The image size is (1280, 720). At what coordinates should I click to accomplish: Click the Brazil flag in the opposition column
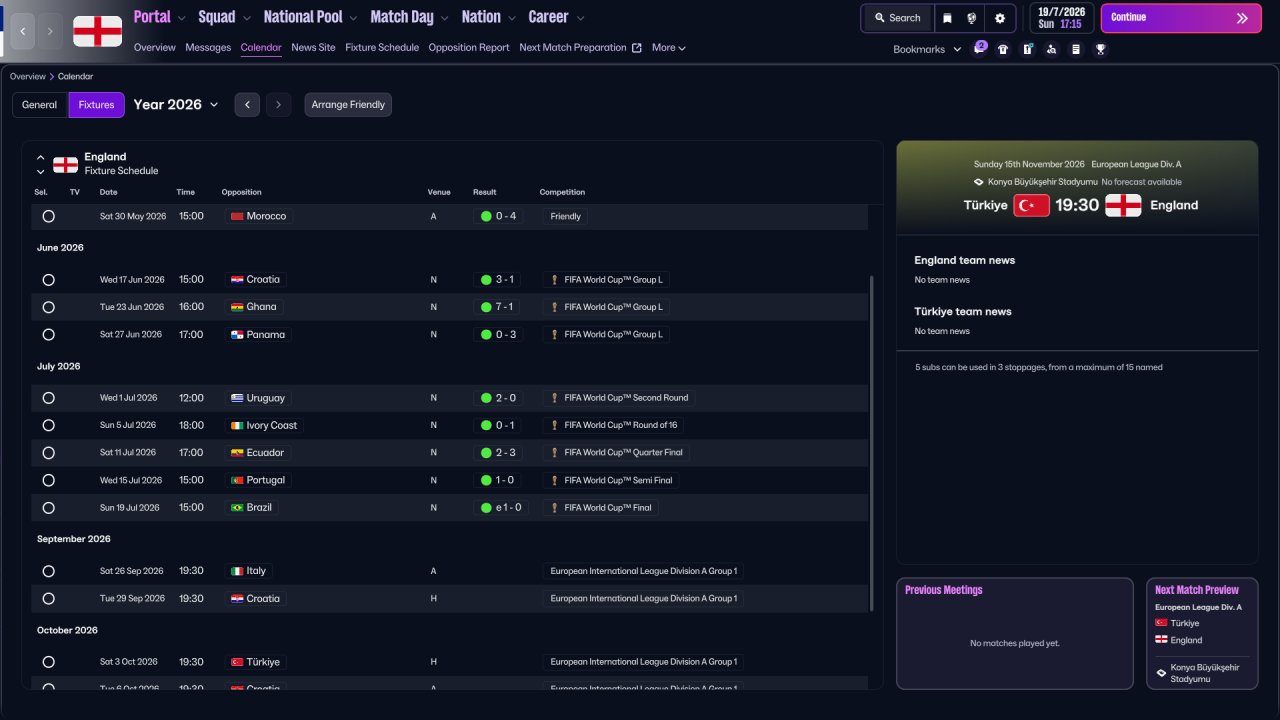point(237,508)
